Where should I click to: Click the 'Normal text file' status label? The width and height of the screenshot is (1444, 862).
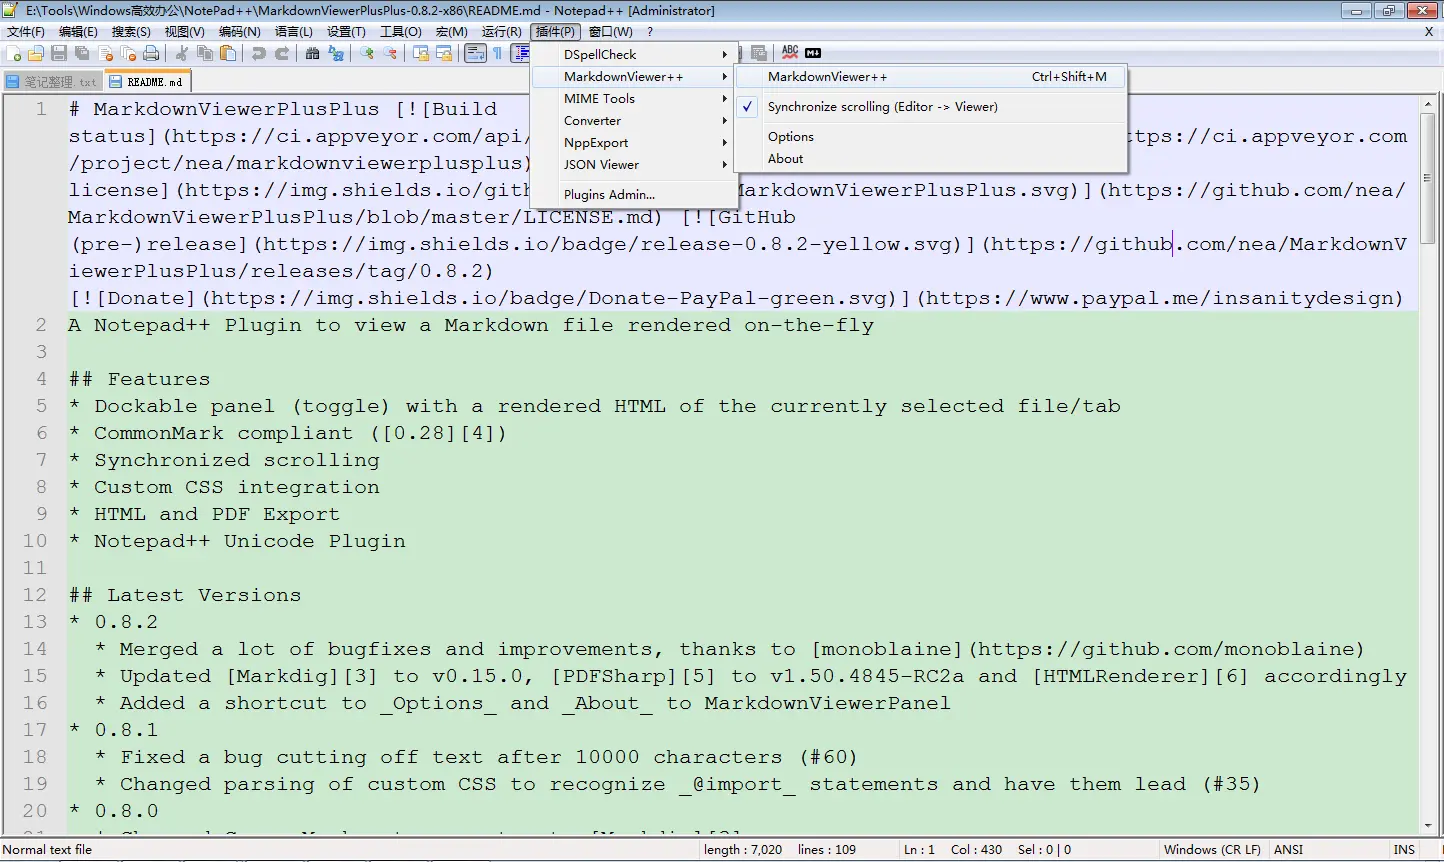point(48,850)
